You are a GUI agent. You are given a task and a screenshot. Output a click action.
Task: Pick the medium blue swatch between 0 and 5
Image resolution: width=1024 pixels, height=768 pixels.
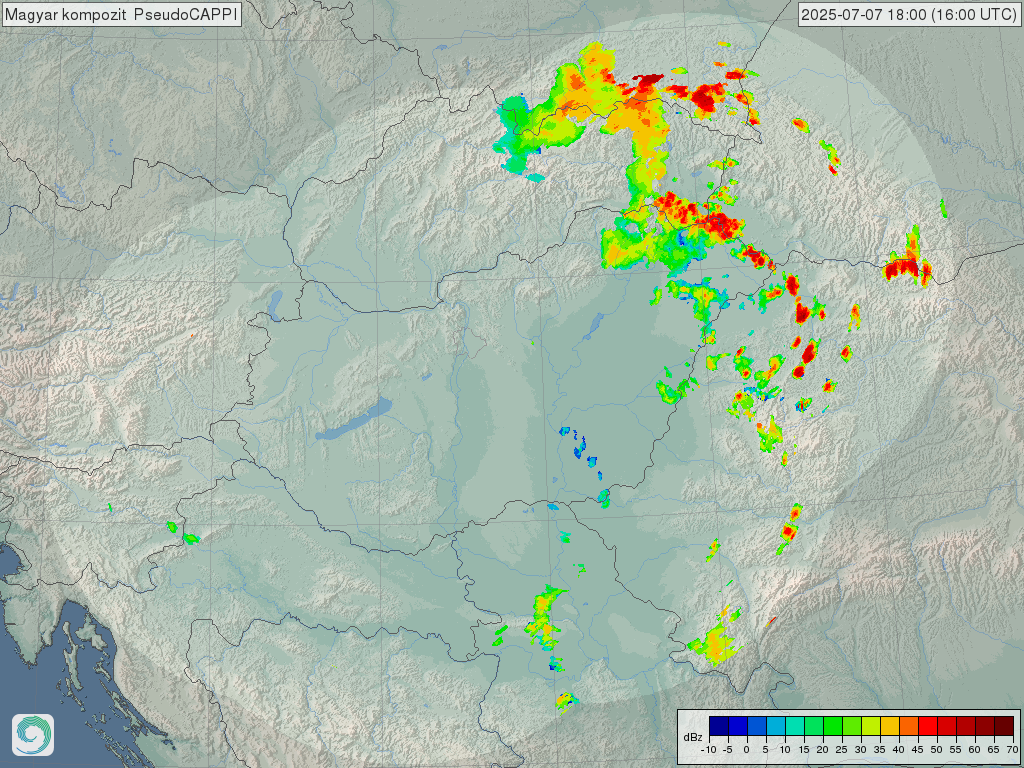coord(757,726)
